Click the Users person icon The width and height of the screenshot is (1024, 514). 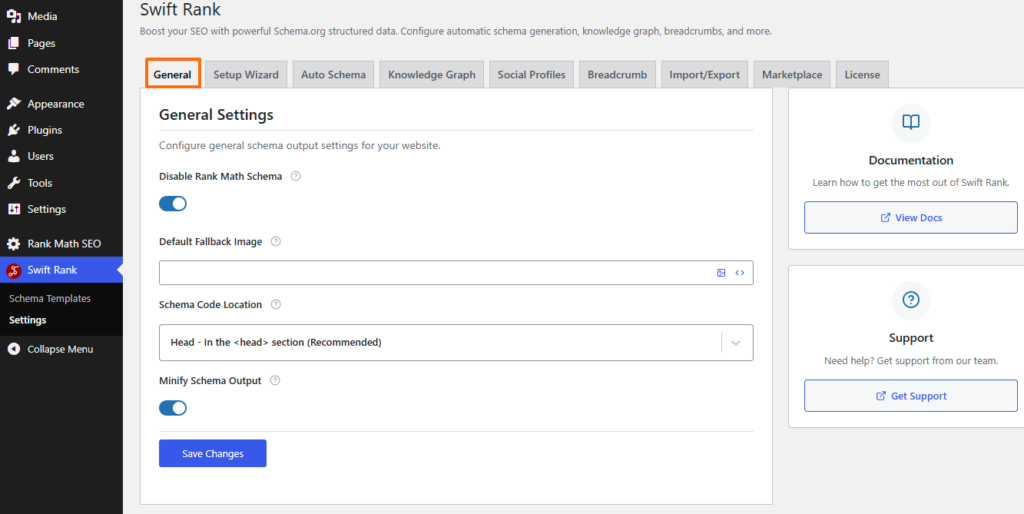(14, 156)
